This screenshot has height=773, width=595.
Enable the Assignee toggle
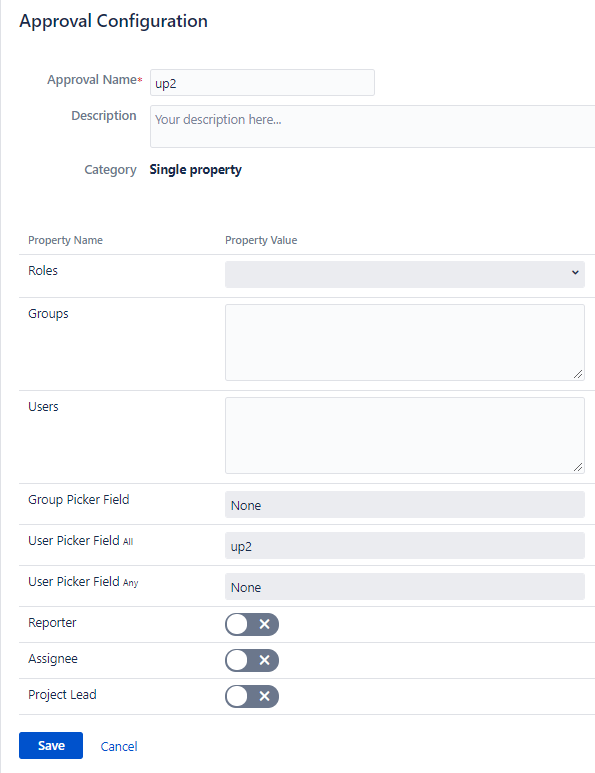[252, 661]
